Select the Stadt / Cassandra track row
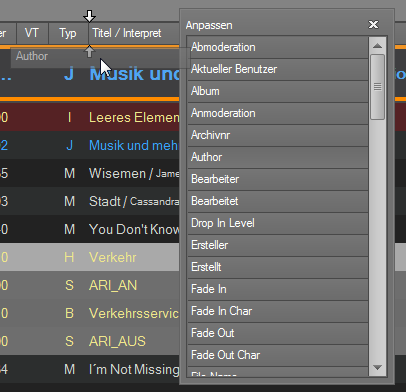The image size is (406, 392). click(x=90, y=201)
